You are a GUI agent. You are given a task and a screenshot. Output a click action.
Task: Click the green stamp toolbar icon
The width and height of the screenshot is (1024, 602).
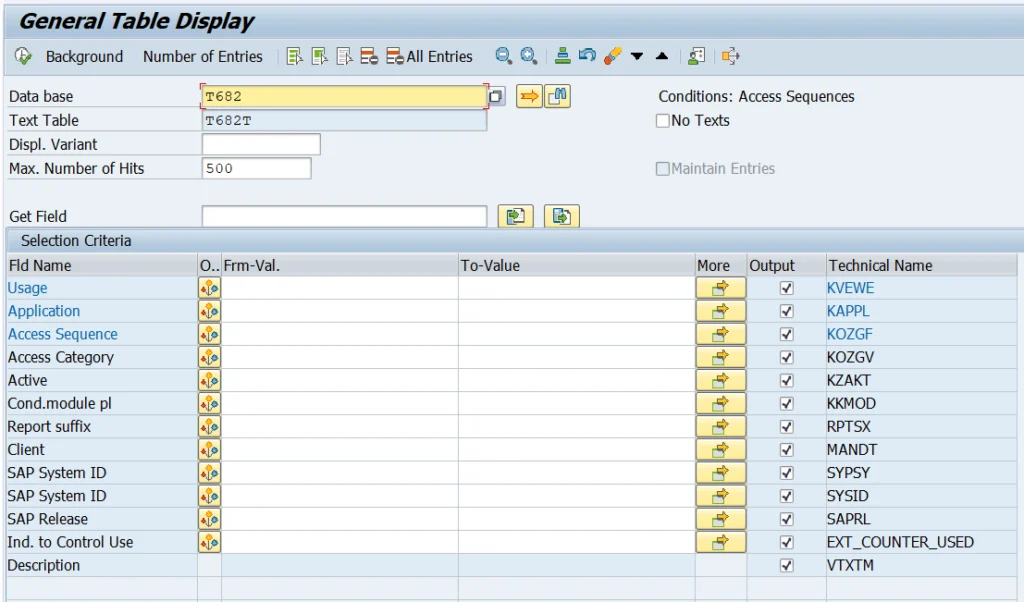[x=562, y=56]
